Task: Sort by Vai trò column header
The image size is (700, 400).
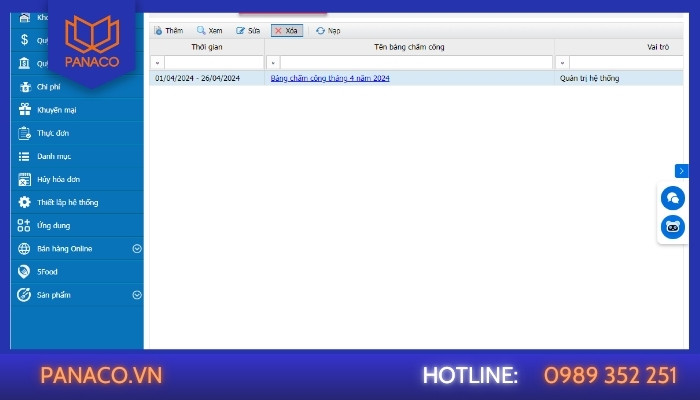Action: click(619, 47)
